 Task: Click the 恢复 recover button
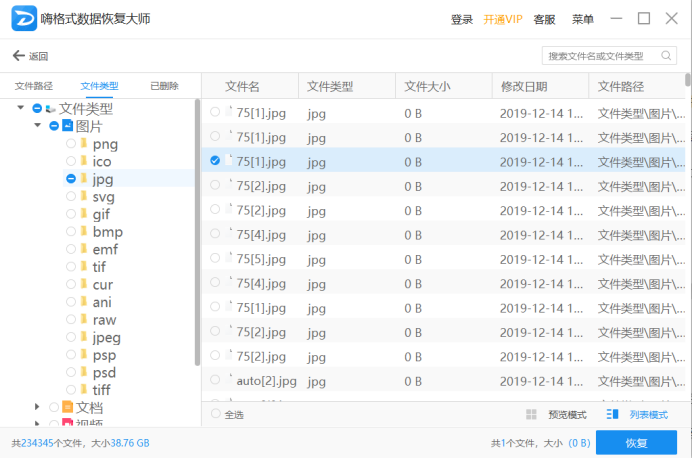[636, 443]
